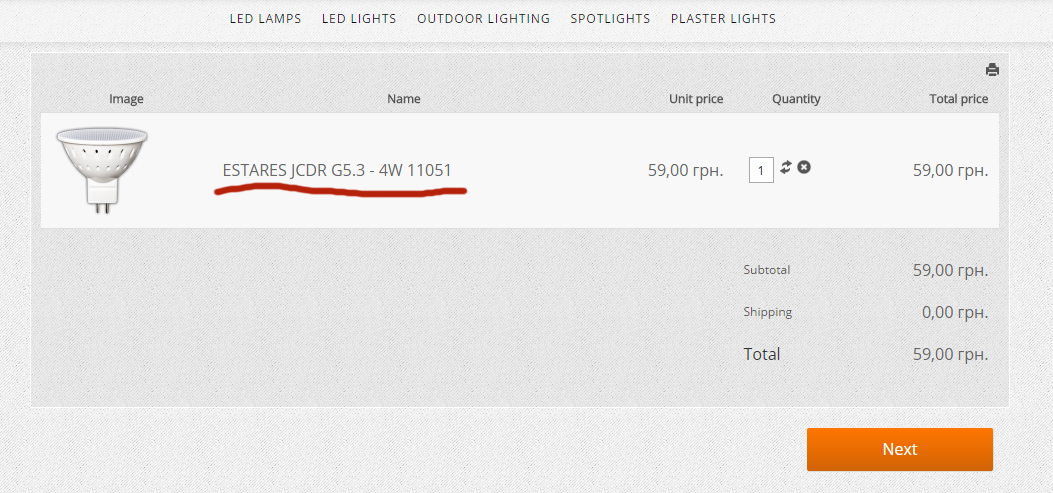Click the Quantity column header
1053x493 pixels.
coord(796,99)
